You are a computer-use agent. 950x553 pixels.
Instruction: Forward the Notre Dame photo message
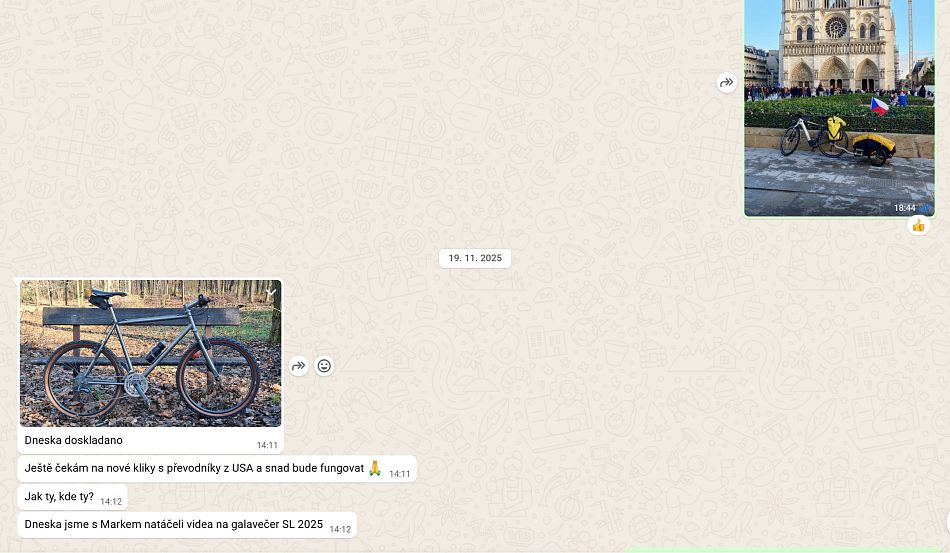pos(727,83)
